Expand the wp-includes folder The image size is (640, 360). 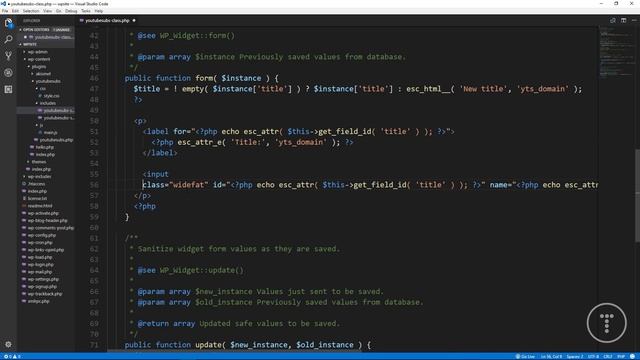point(39,177)
